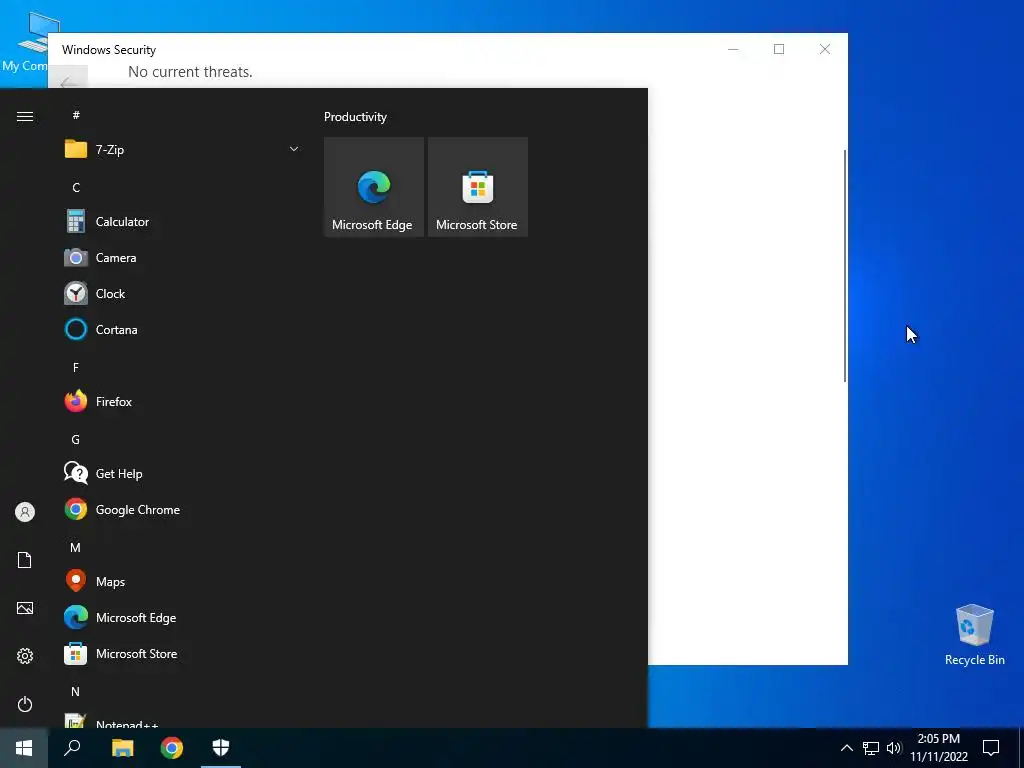
Task: Click the M letter header
Action: (76, 547)
